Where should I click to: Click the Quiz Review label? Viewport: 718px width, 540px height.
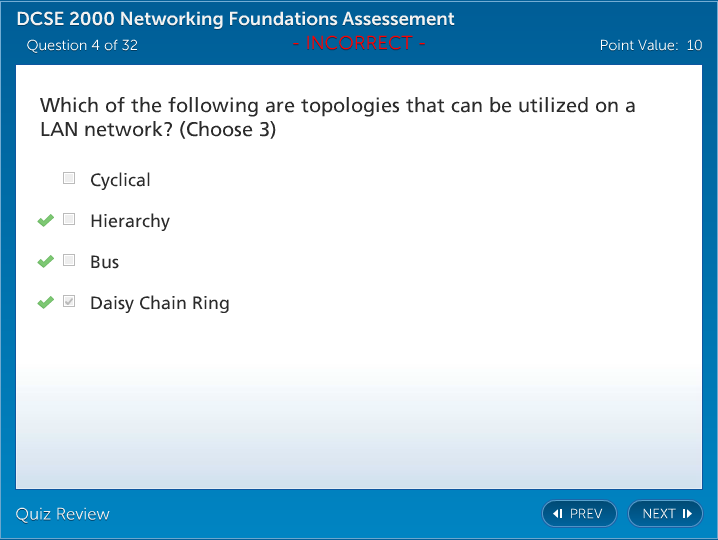(63, 514)
